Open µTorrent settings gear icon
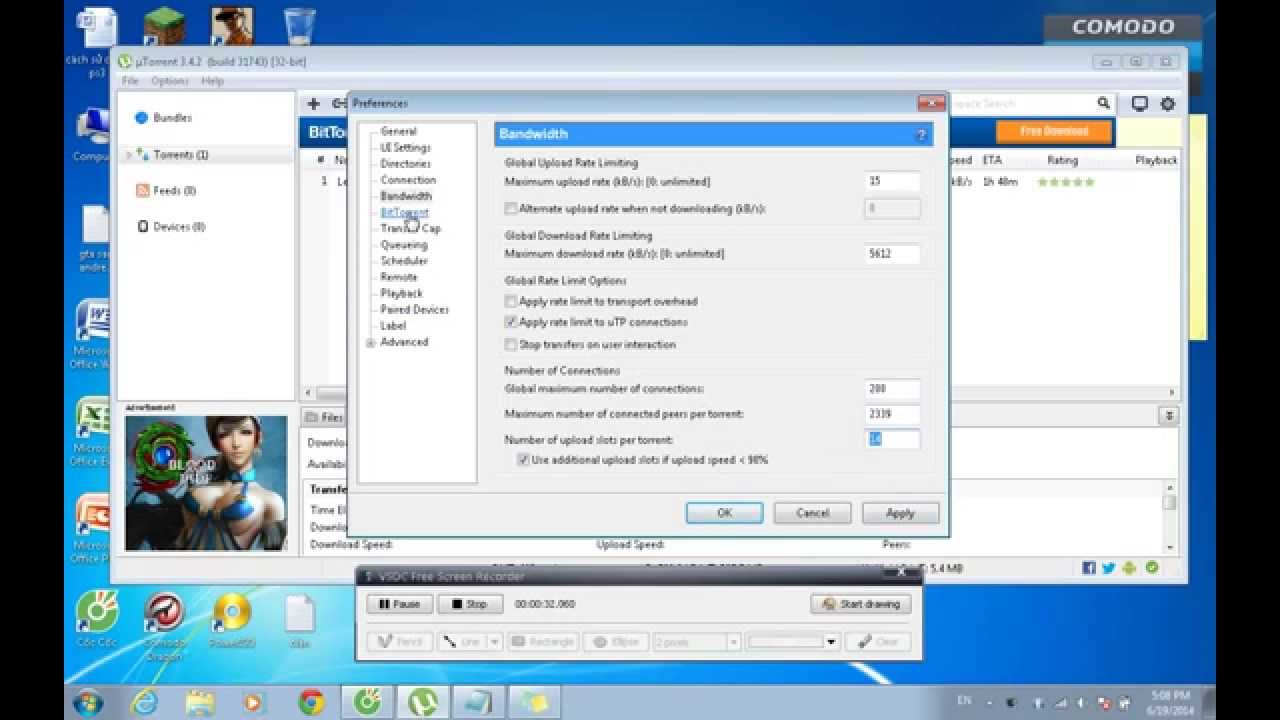The height and width of the screenshot is (720, 1280). (1167, 103)
